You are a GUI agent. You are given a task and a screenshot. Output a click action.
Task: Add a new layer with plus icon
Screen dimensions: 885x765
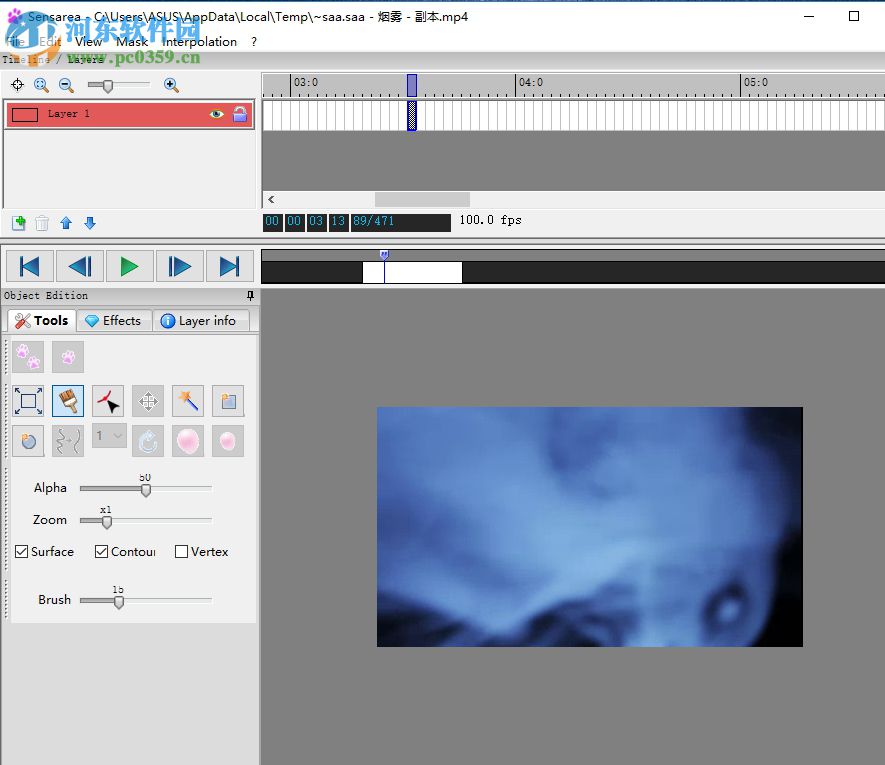pos(18,223)
